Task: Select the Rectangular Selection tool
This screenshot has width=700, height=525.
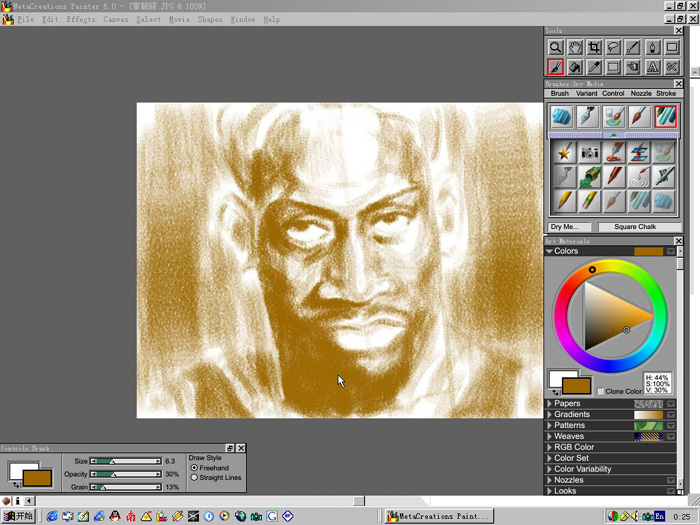Action: [613, 67]
